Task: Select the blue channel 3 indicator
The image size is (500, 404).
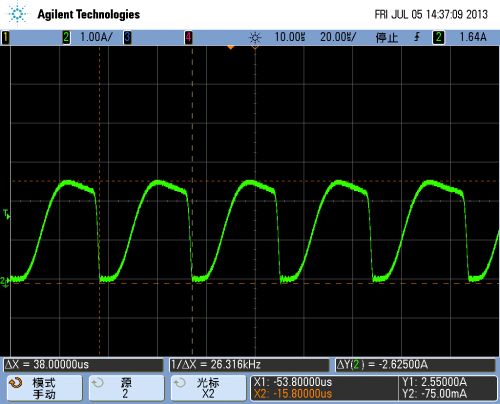Action: (x=127, y=37)
